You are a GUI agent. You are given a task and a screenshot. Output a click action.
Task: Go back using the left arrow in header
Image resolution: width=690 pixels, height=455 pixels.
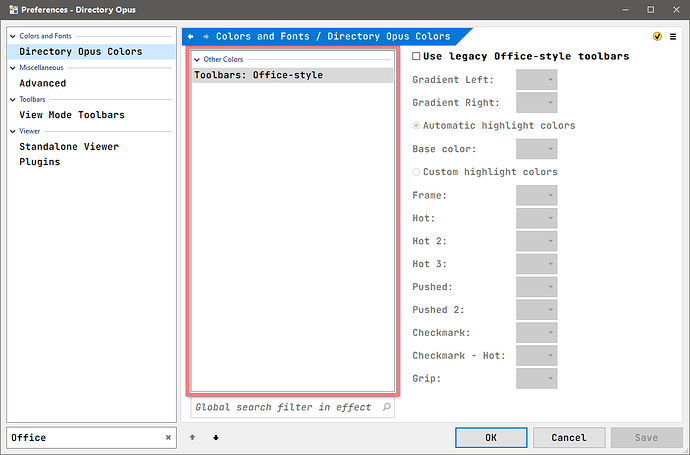coord(191,37)
